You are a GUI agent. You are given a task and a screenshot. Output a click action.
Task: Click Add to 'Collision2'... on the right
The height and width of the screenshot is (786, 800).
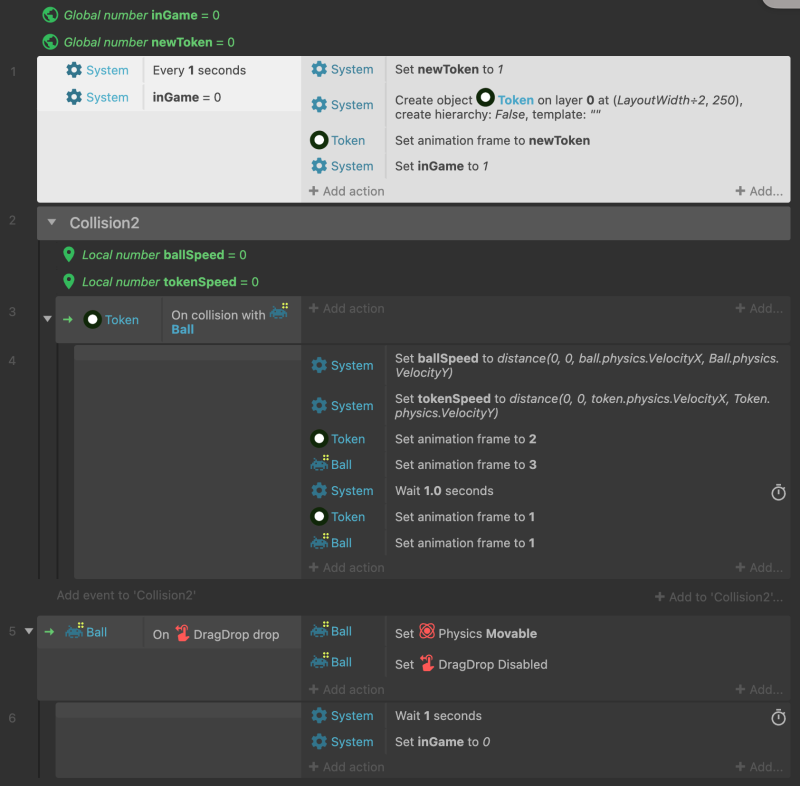point(718,597)
